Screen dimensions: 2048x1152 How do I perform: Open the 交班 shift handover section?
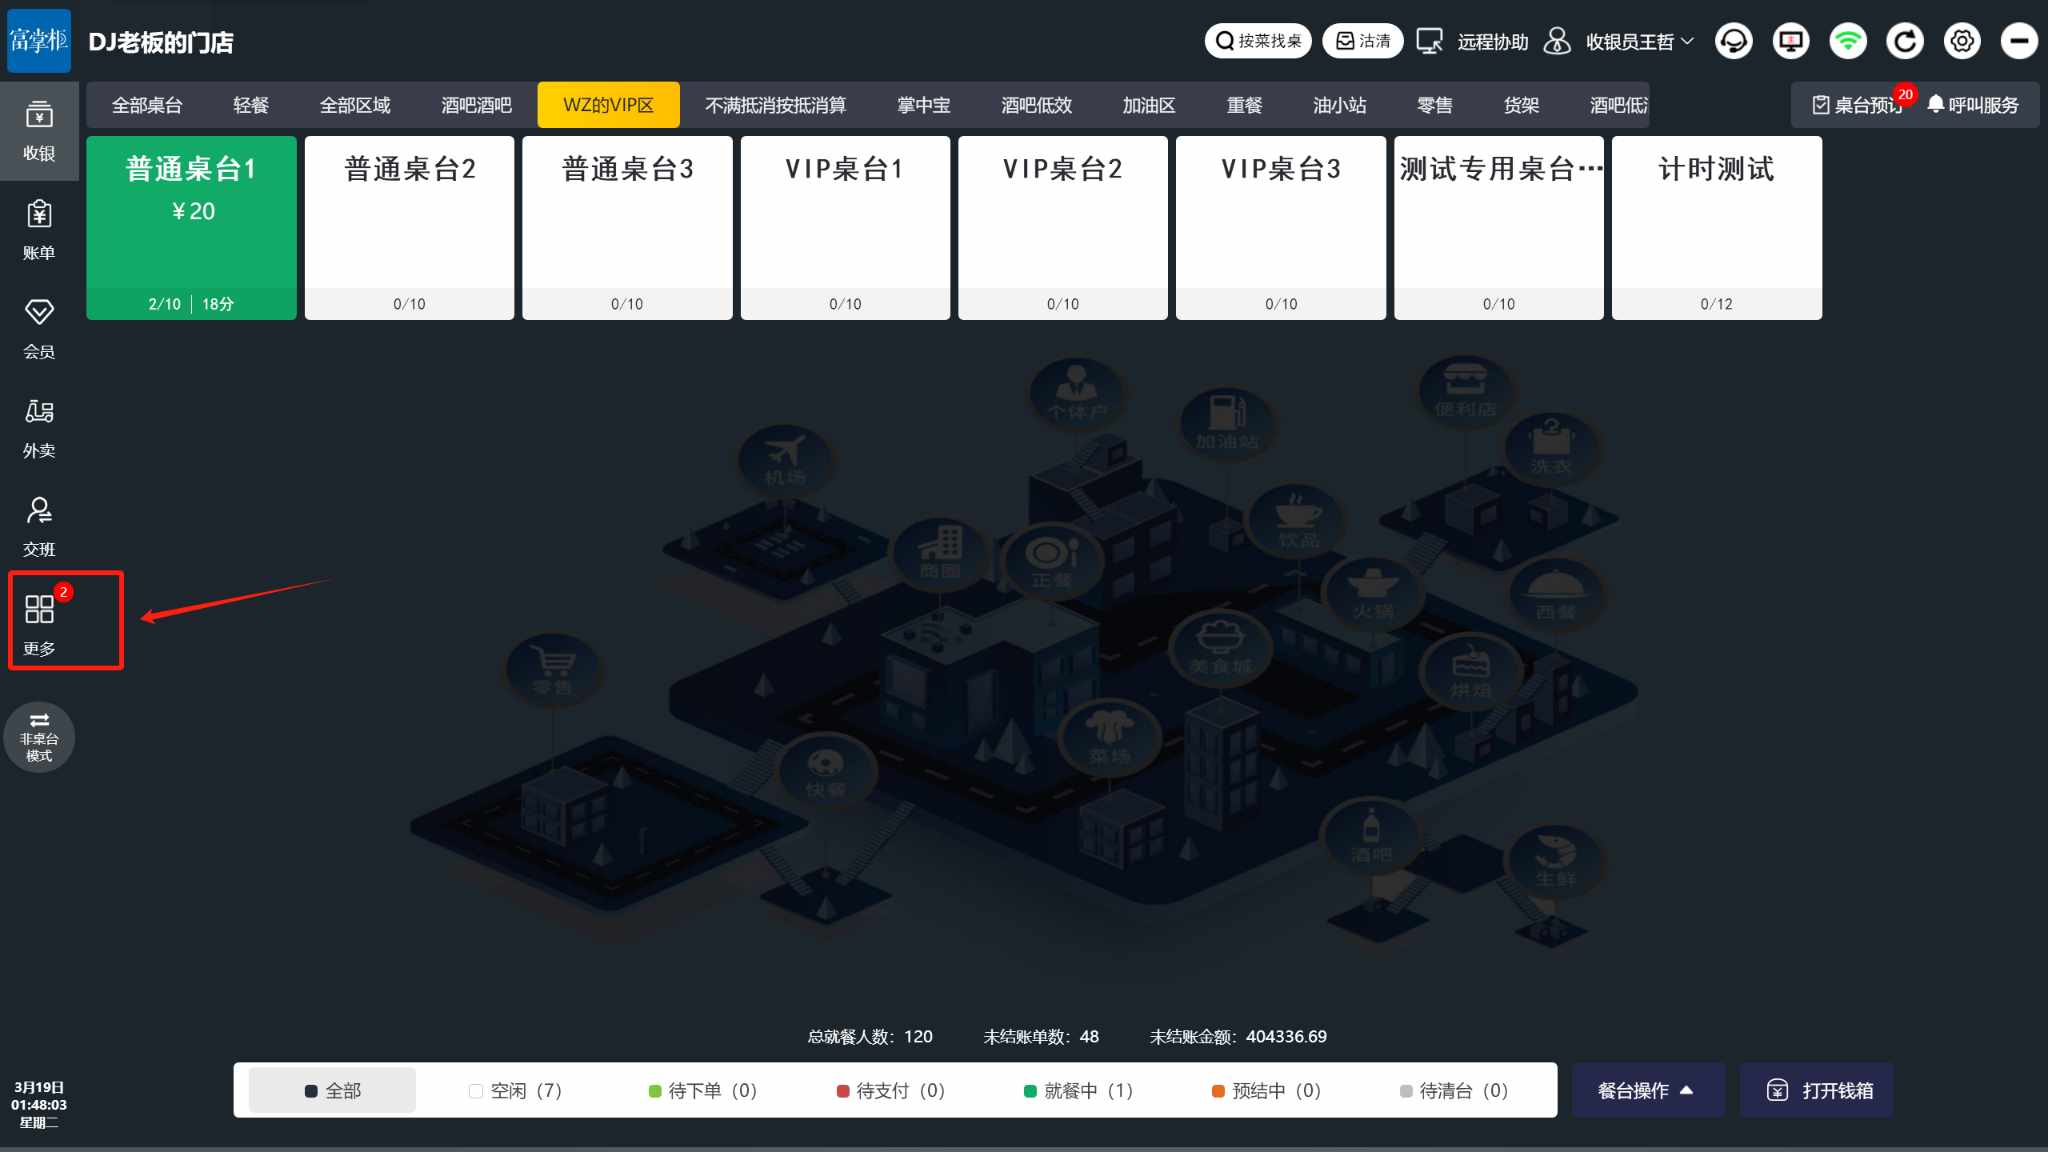(39, 528)
